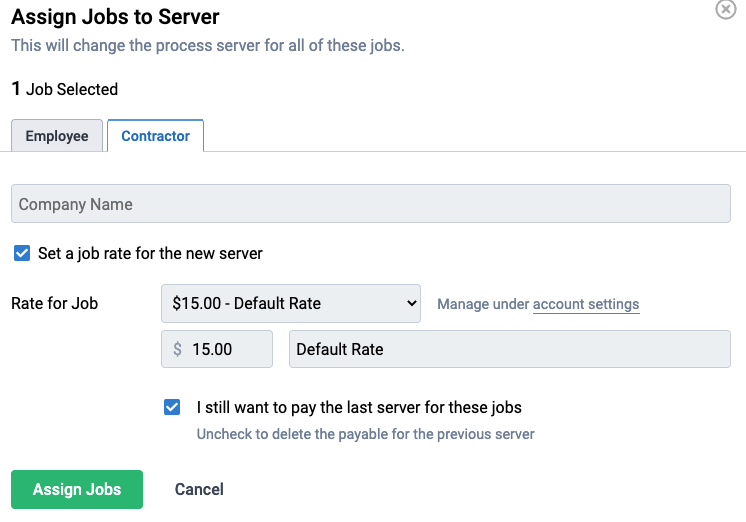Click the dollar sign in the amount field
Viewport: 746px width, 522px height.
point(177,349)
